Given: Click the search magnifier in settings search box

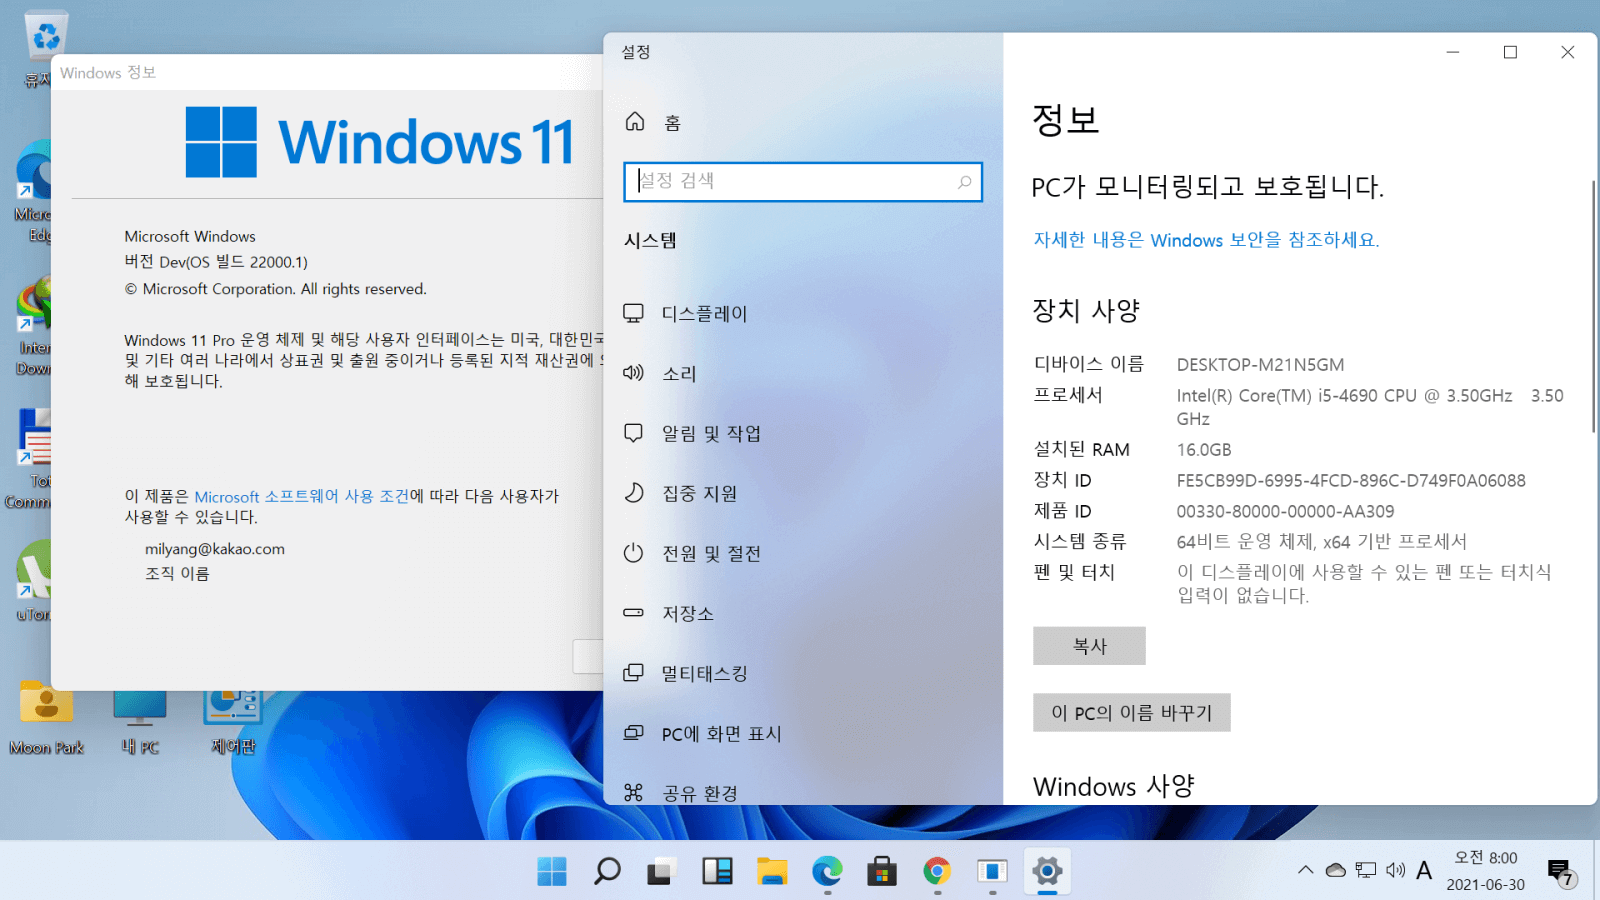Looking at the screenshot, I should pos(964,182).
